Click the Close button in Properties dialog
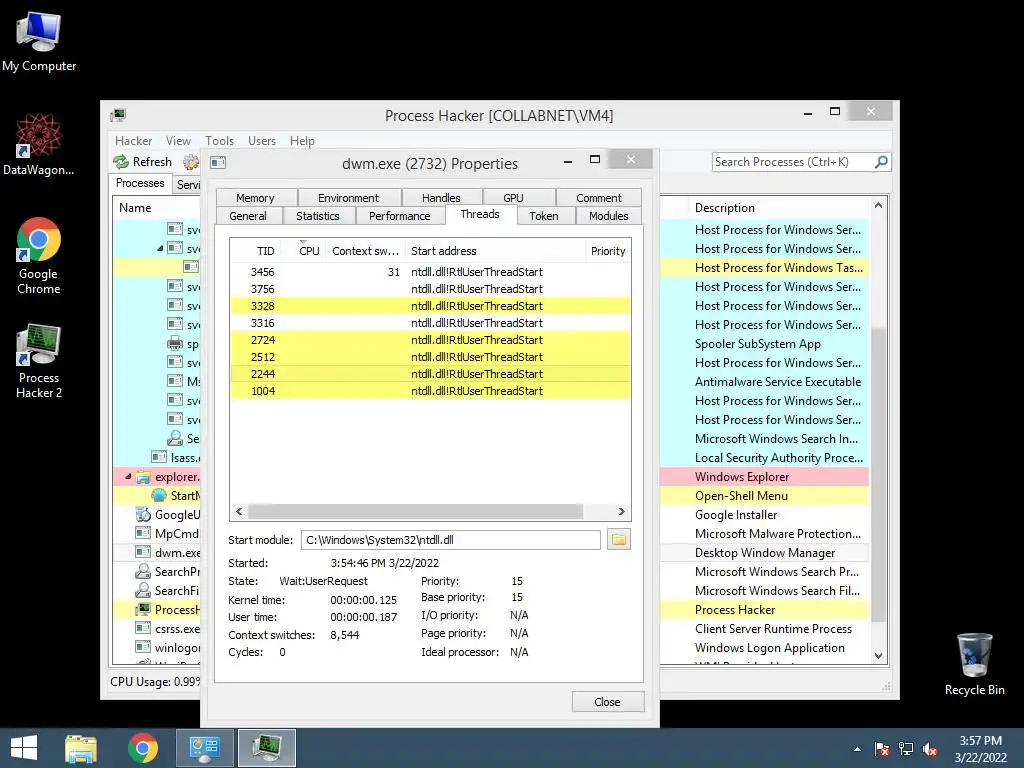Image resolution: width=1024 pixels, height=768 pixels. click(x=607, y=702)
